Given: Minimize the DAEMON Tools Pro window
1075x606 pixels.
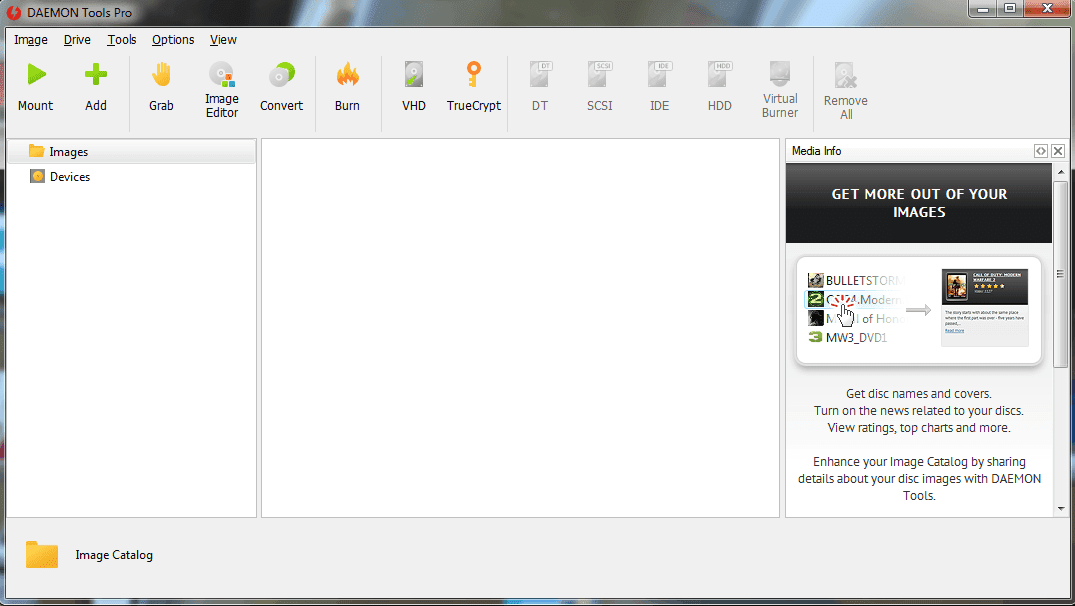Looking at the screenshot, I should 983,9.
